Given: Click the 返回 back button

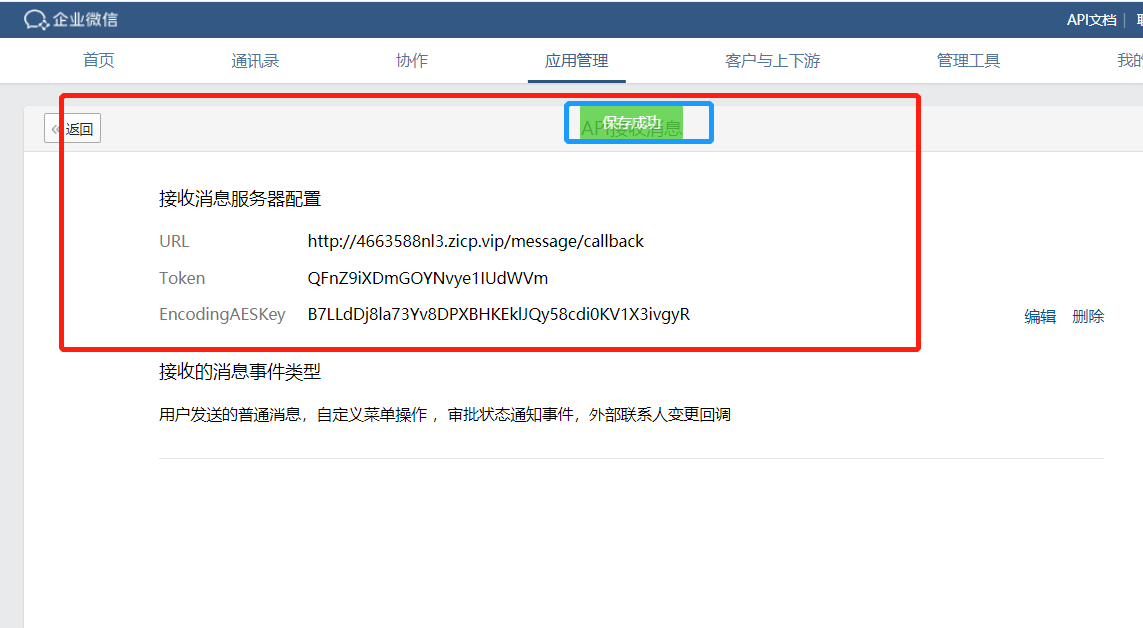Looking at the screenshot, I should (x=72, y=128).
